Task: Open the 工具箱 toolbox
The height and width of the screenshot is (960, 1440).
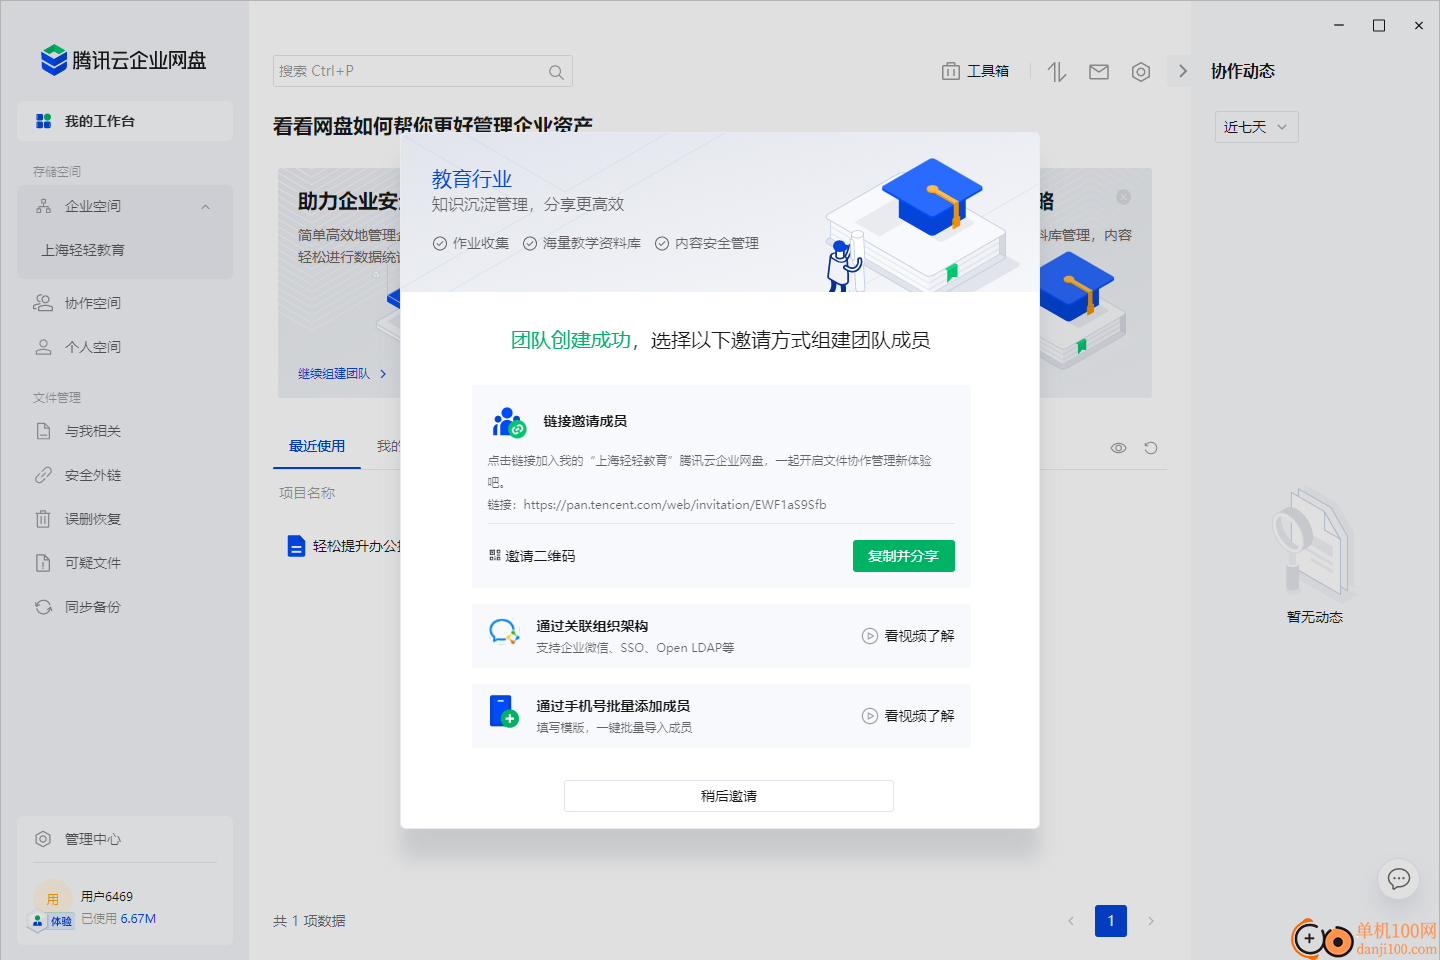Action: click(975, 71)
